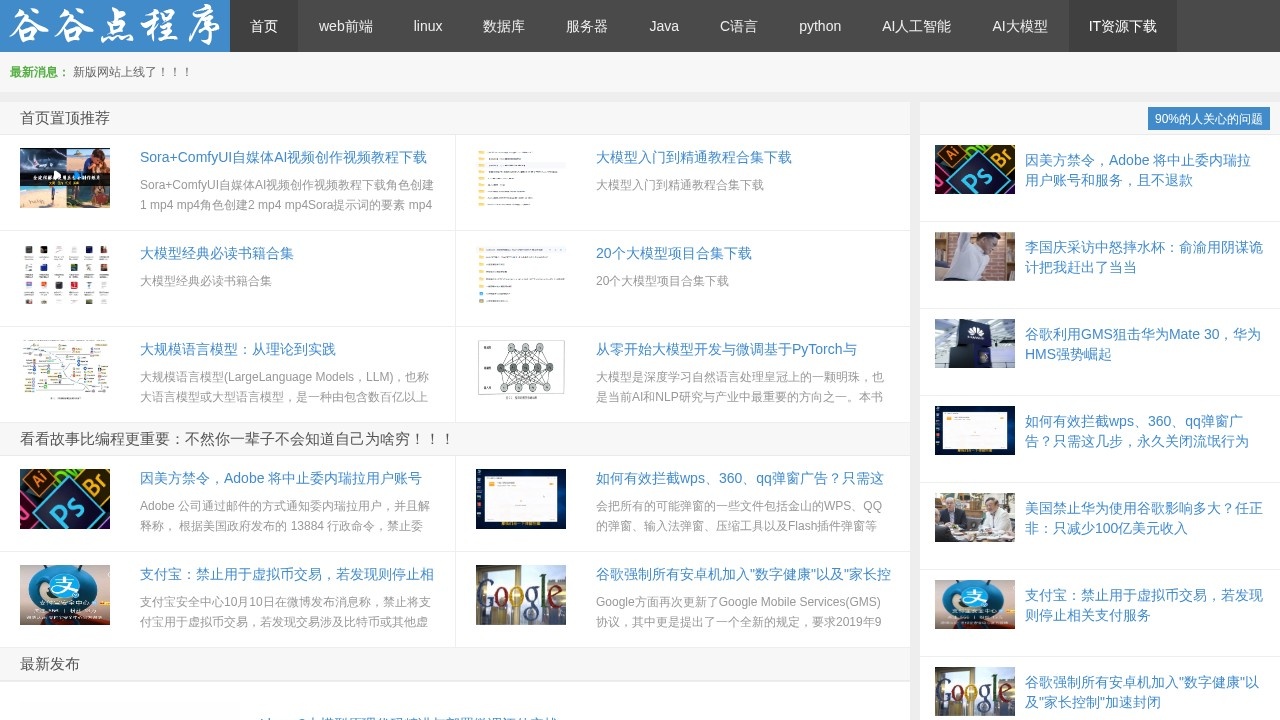The image size is (1280, 720).
Task: Click the 李国庆 interview thumbnail in sidebar
Action: click(975, 257)
